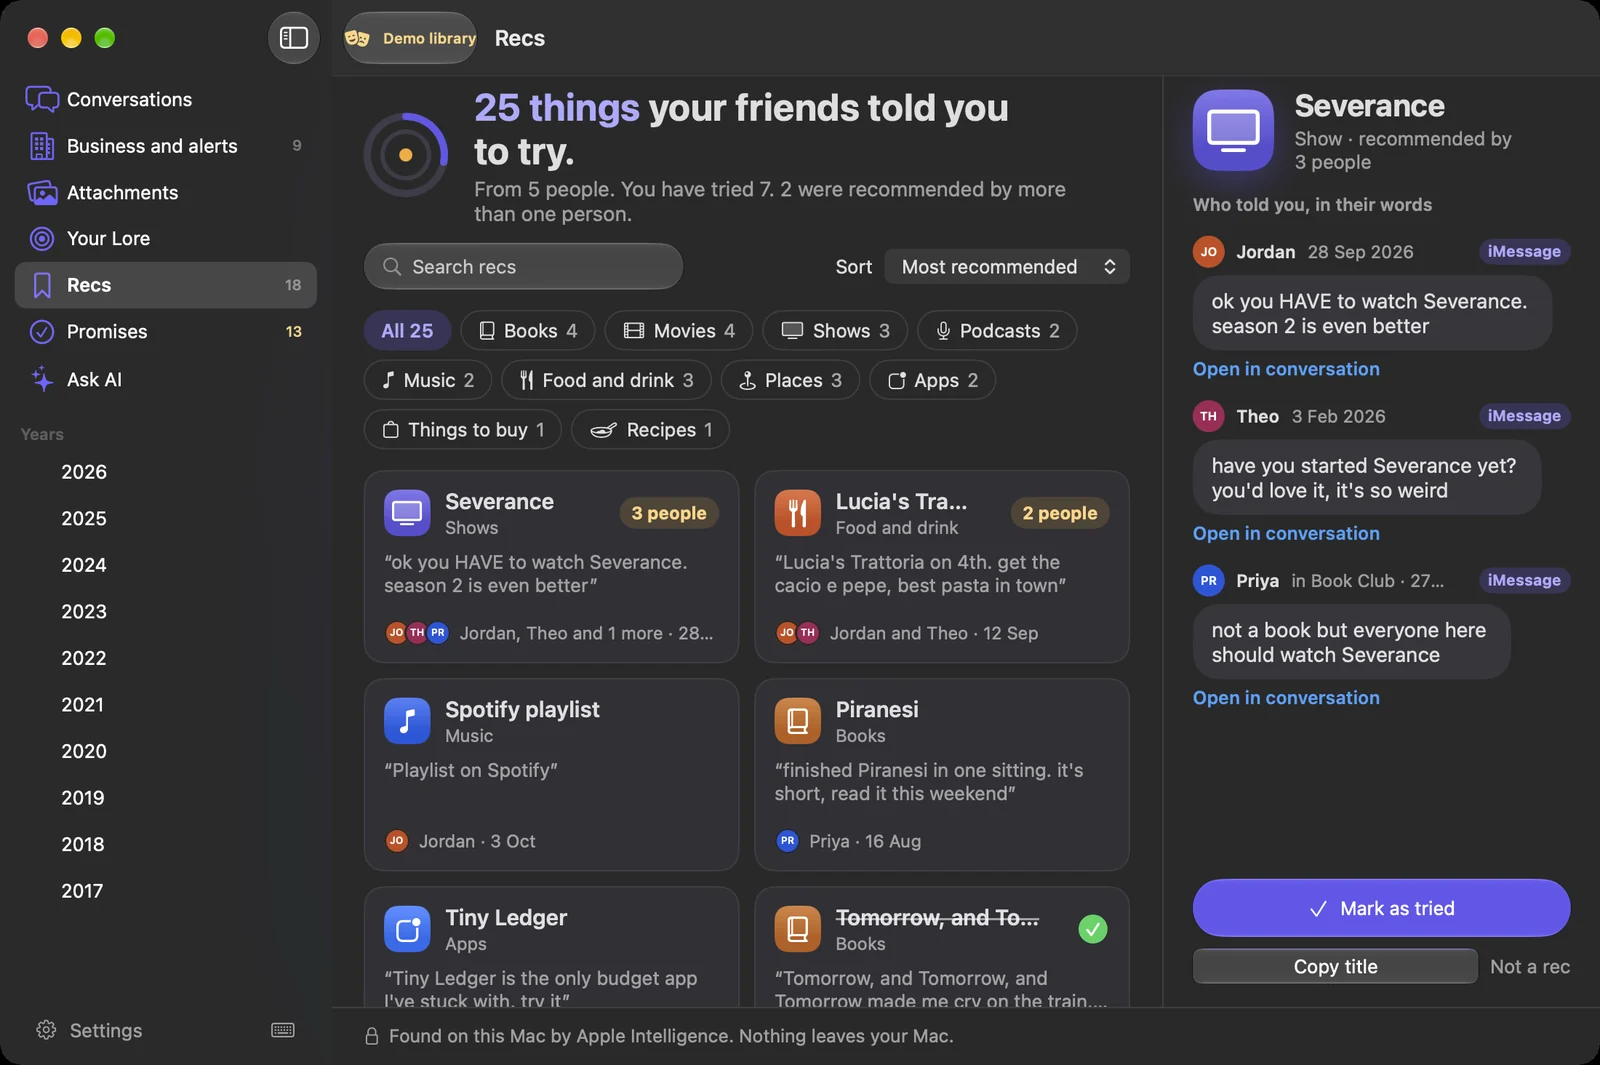This screenshot has width=1600, height=1065.
Task: Open Promises checkmark circle icon
Action: (x=42, y=331)
